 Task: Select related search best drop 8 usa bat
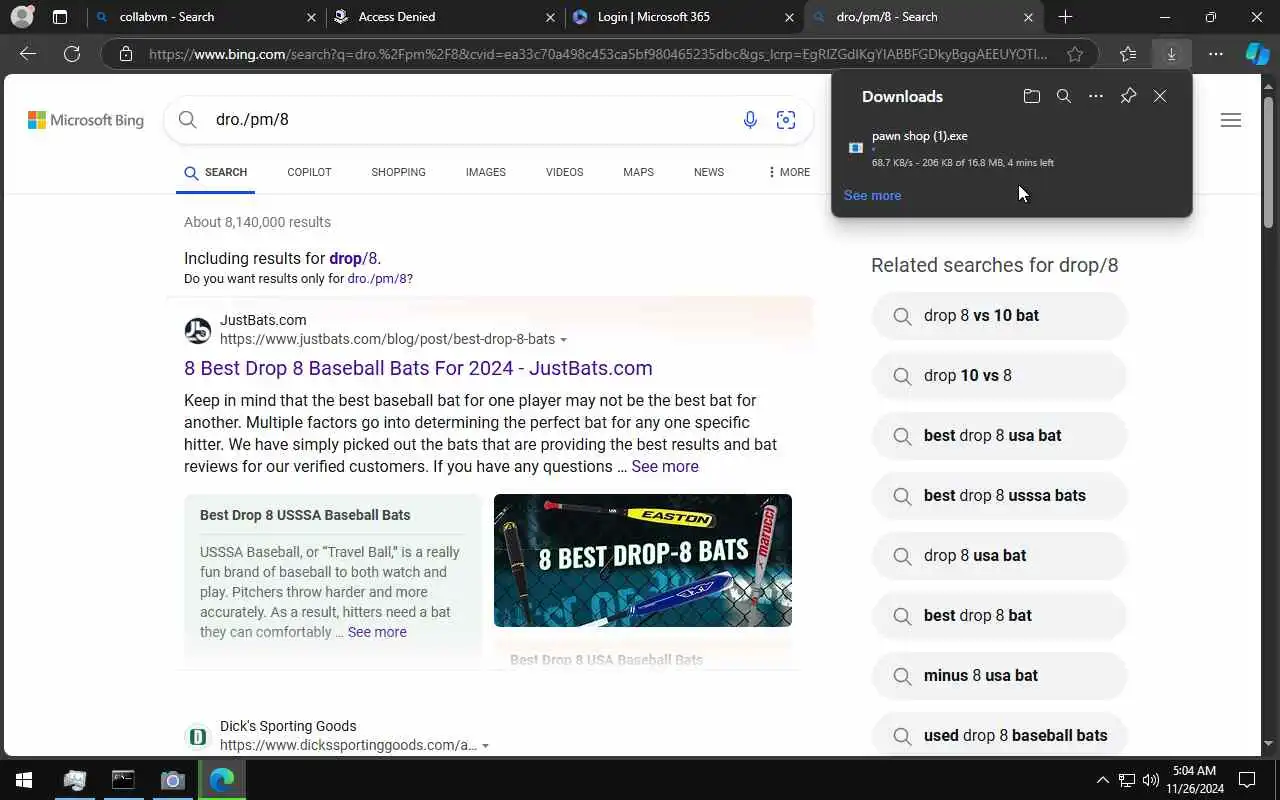pyautogui.click(x=1000, y=436)
